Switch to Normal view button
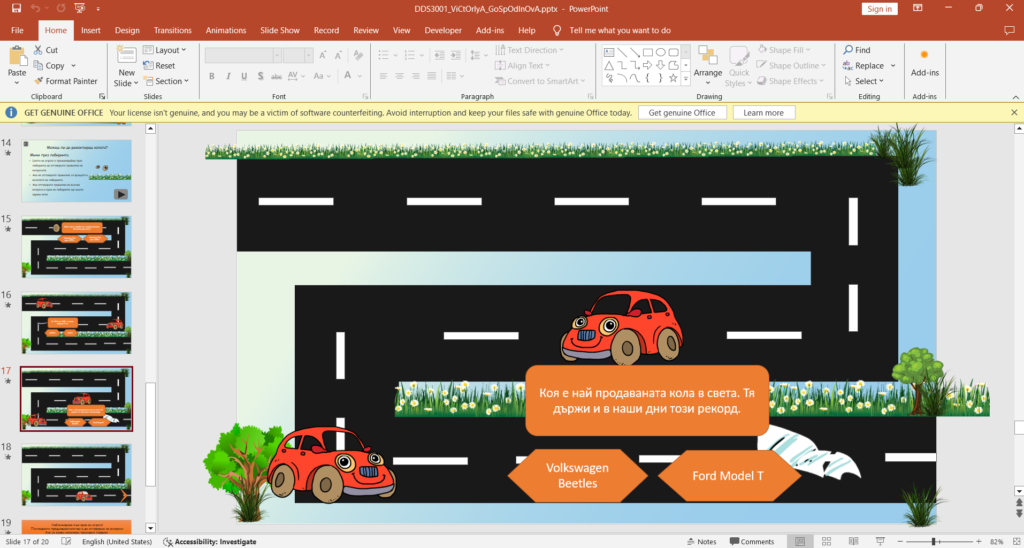Image resolution: width=1024 pixels, height=548 pixels. pos(800,541)
